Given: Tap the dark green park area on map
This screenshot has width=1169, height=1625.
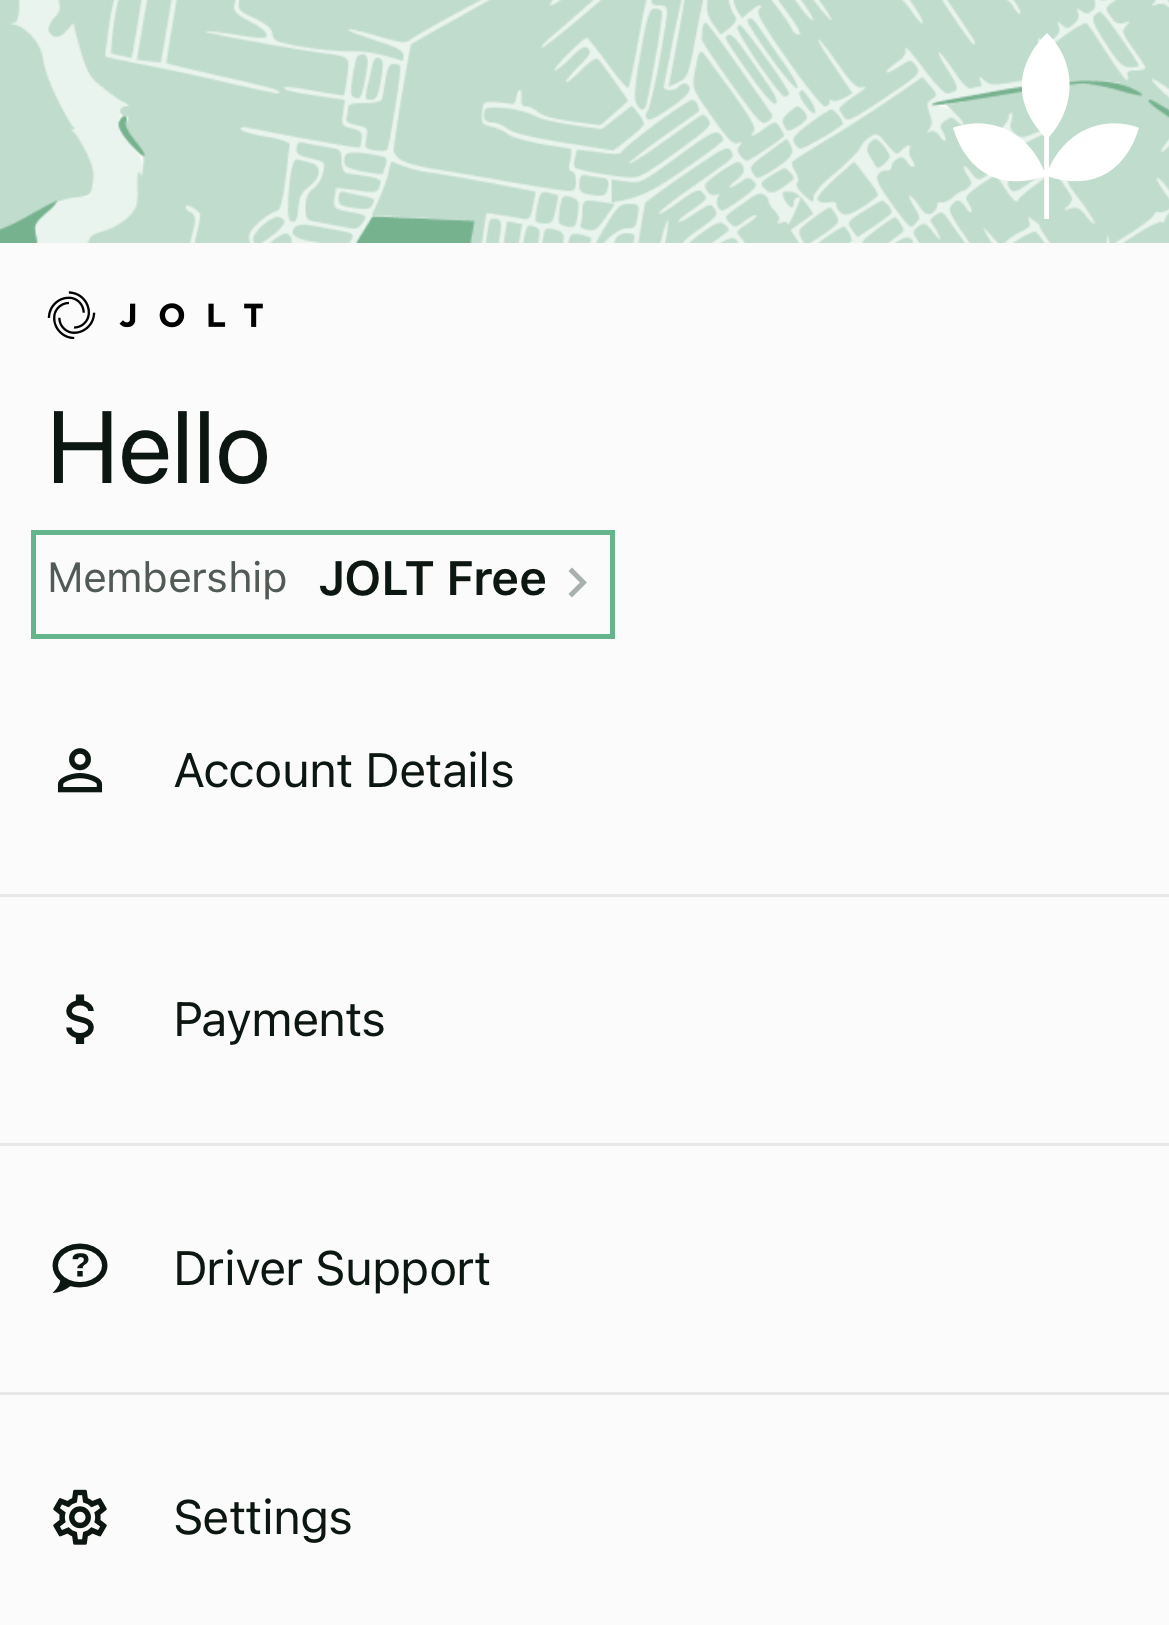Looking at the screenshot, I should point(417,230).
